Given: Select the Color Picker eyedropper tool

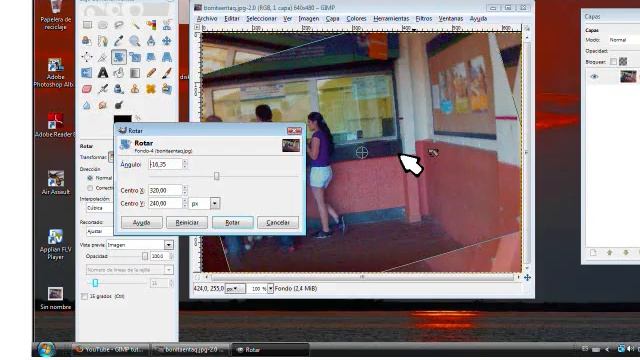Looking at the screenshot, I should 119,41.
